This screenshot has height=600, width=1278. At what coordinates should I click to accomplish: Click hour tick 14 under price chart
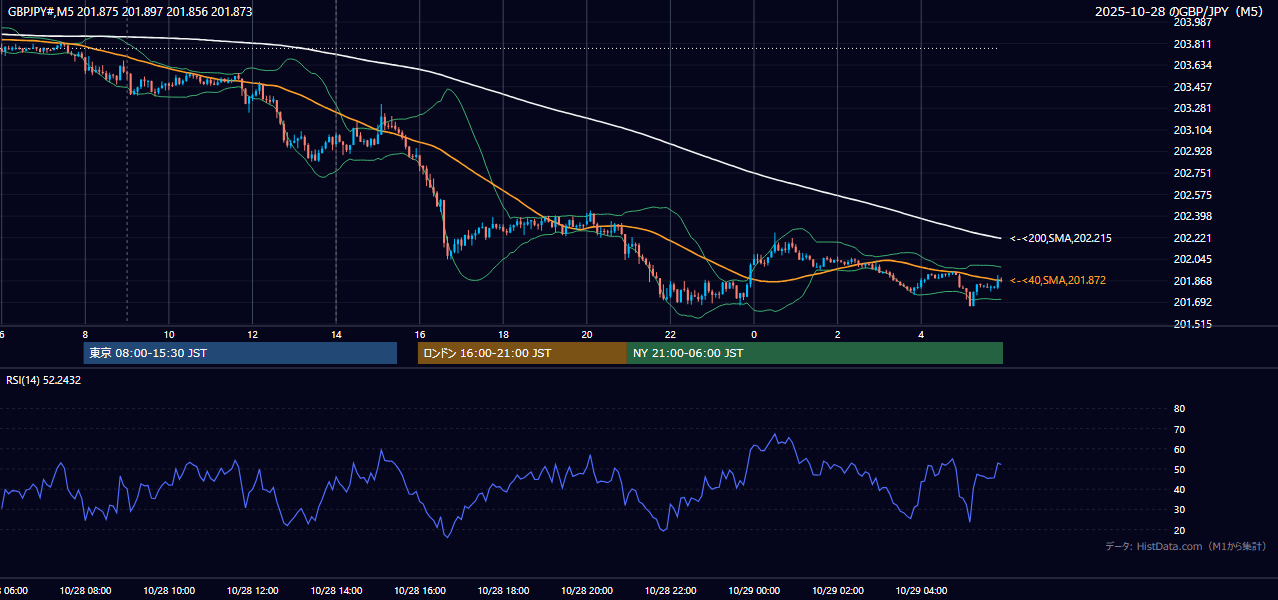click(336, 334)
